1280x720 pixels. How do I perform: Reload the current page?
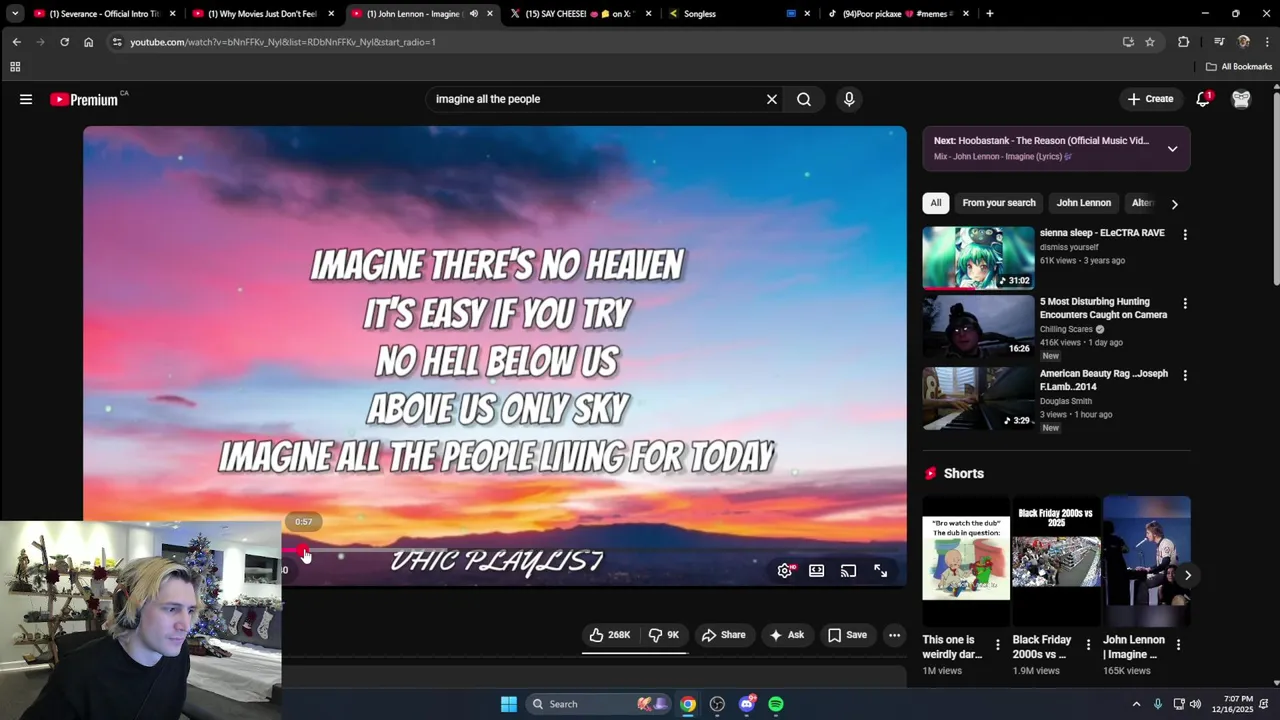coord(64,42)
